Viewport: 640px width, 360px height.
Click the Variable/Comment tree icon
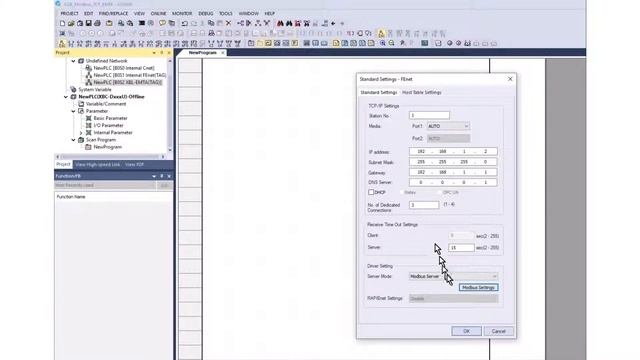click(x=81, y=104)
